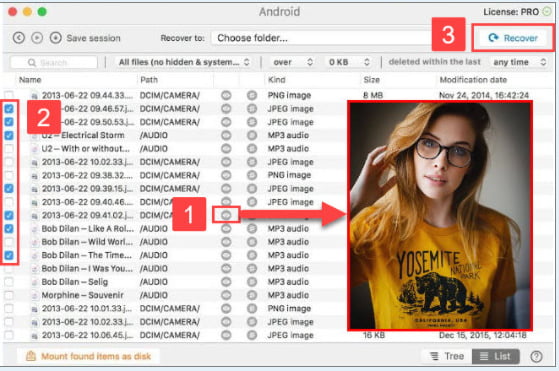
Task: Sort by the Kind column header
Action: tap(277, 80)
